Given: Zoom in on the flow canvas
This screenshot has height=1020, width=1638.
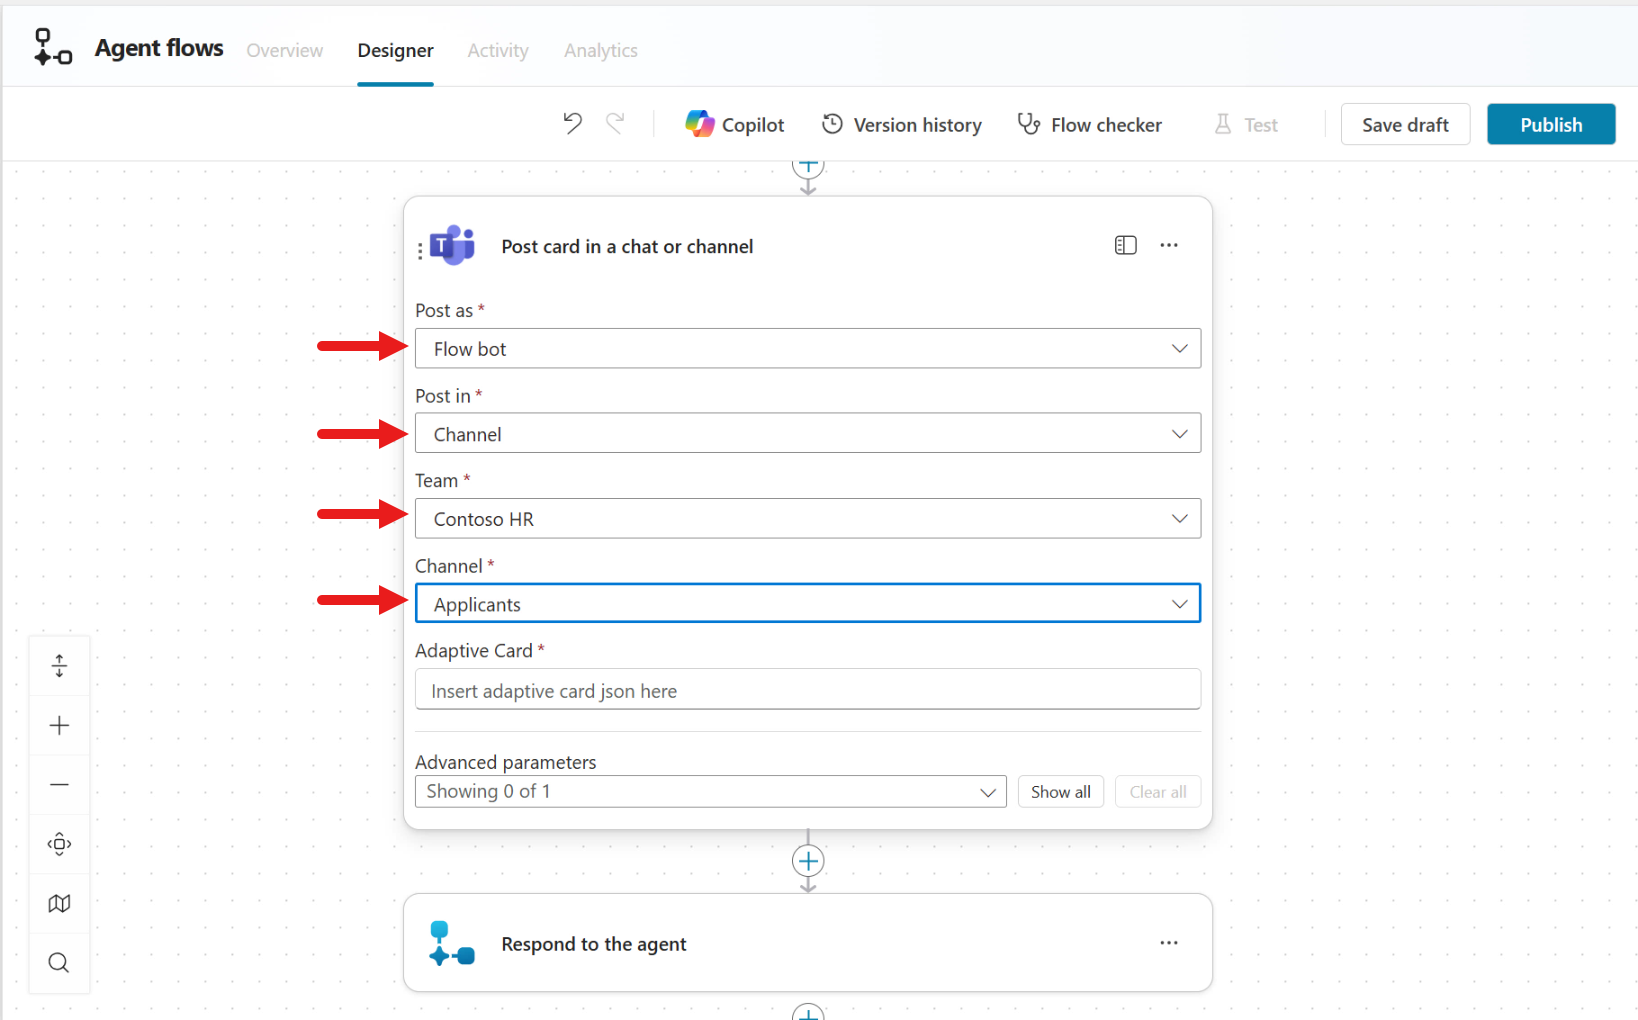Looking at the screenshot, I should pyautogui.click(x=59, y=725).
